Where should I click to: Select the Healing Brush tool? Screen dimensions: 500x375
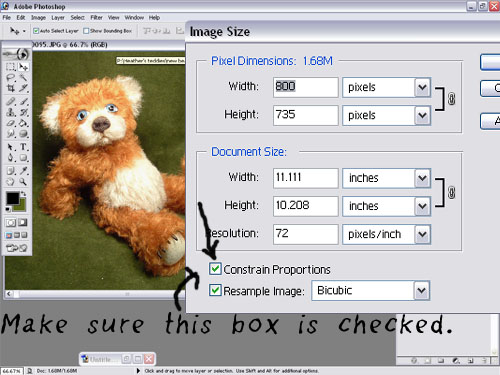(11, 101)
